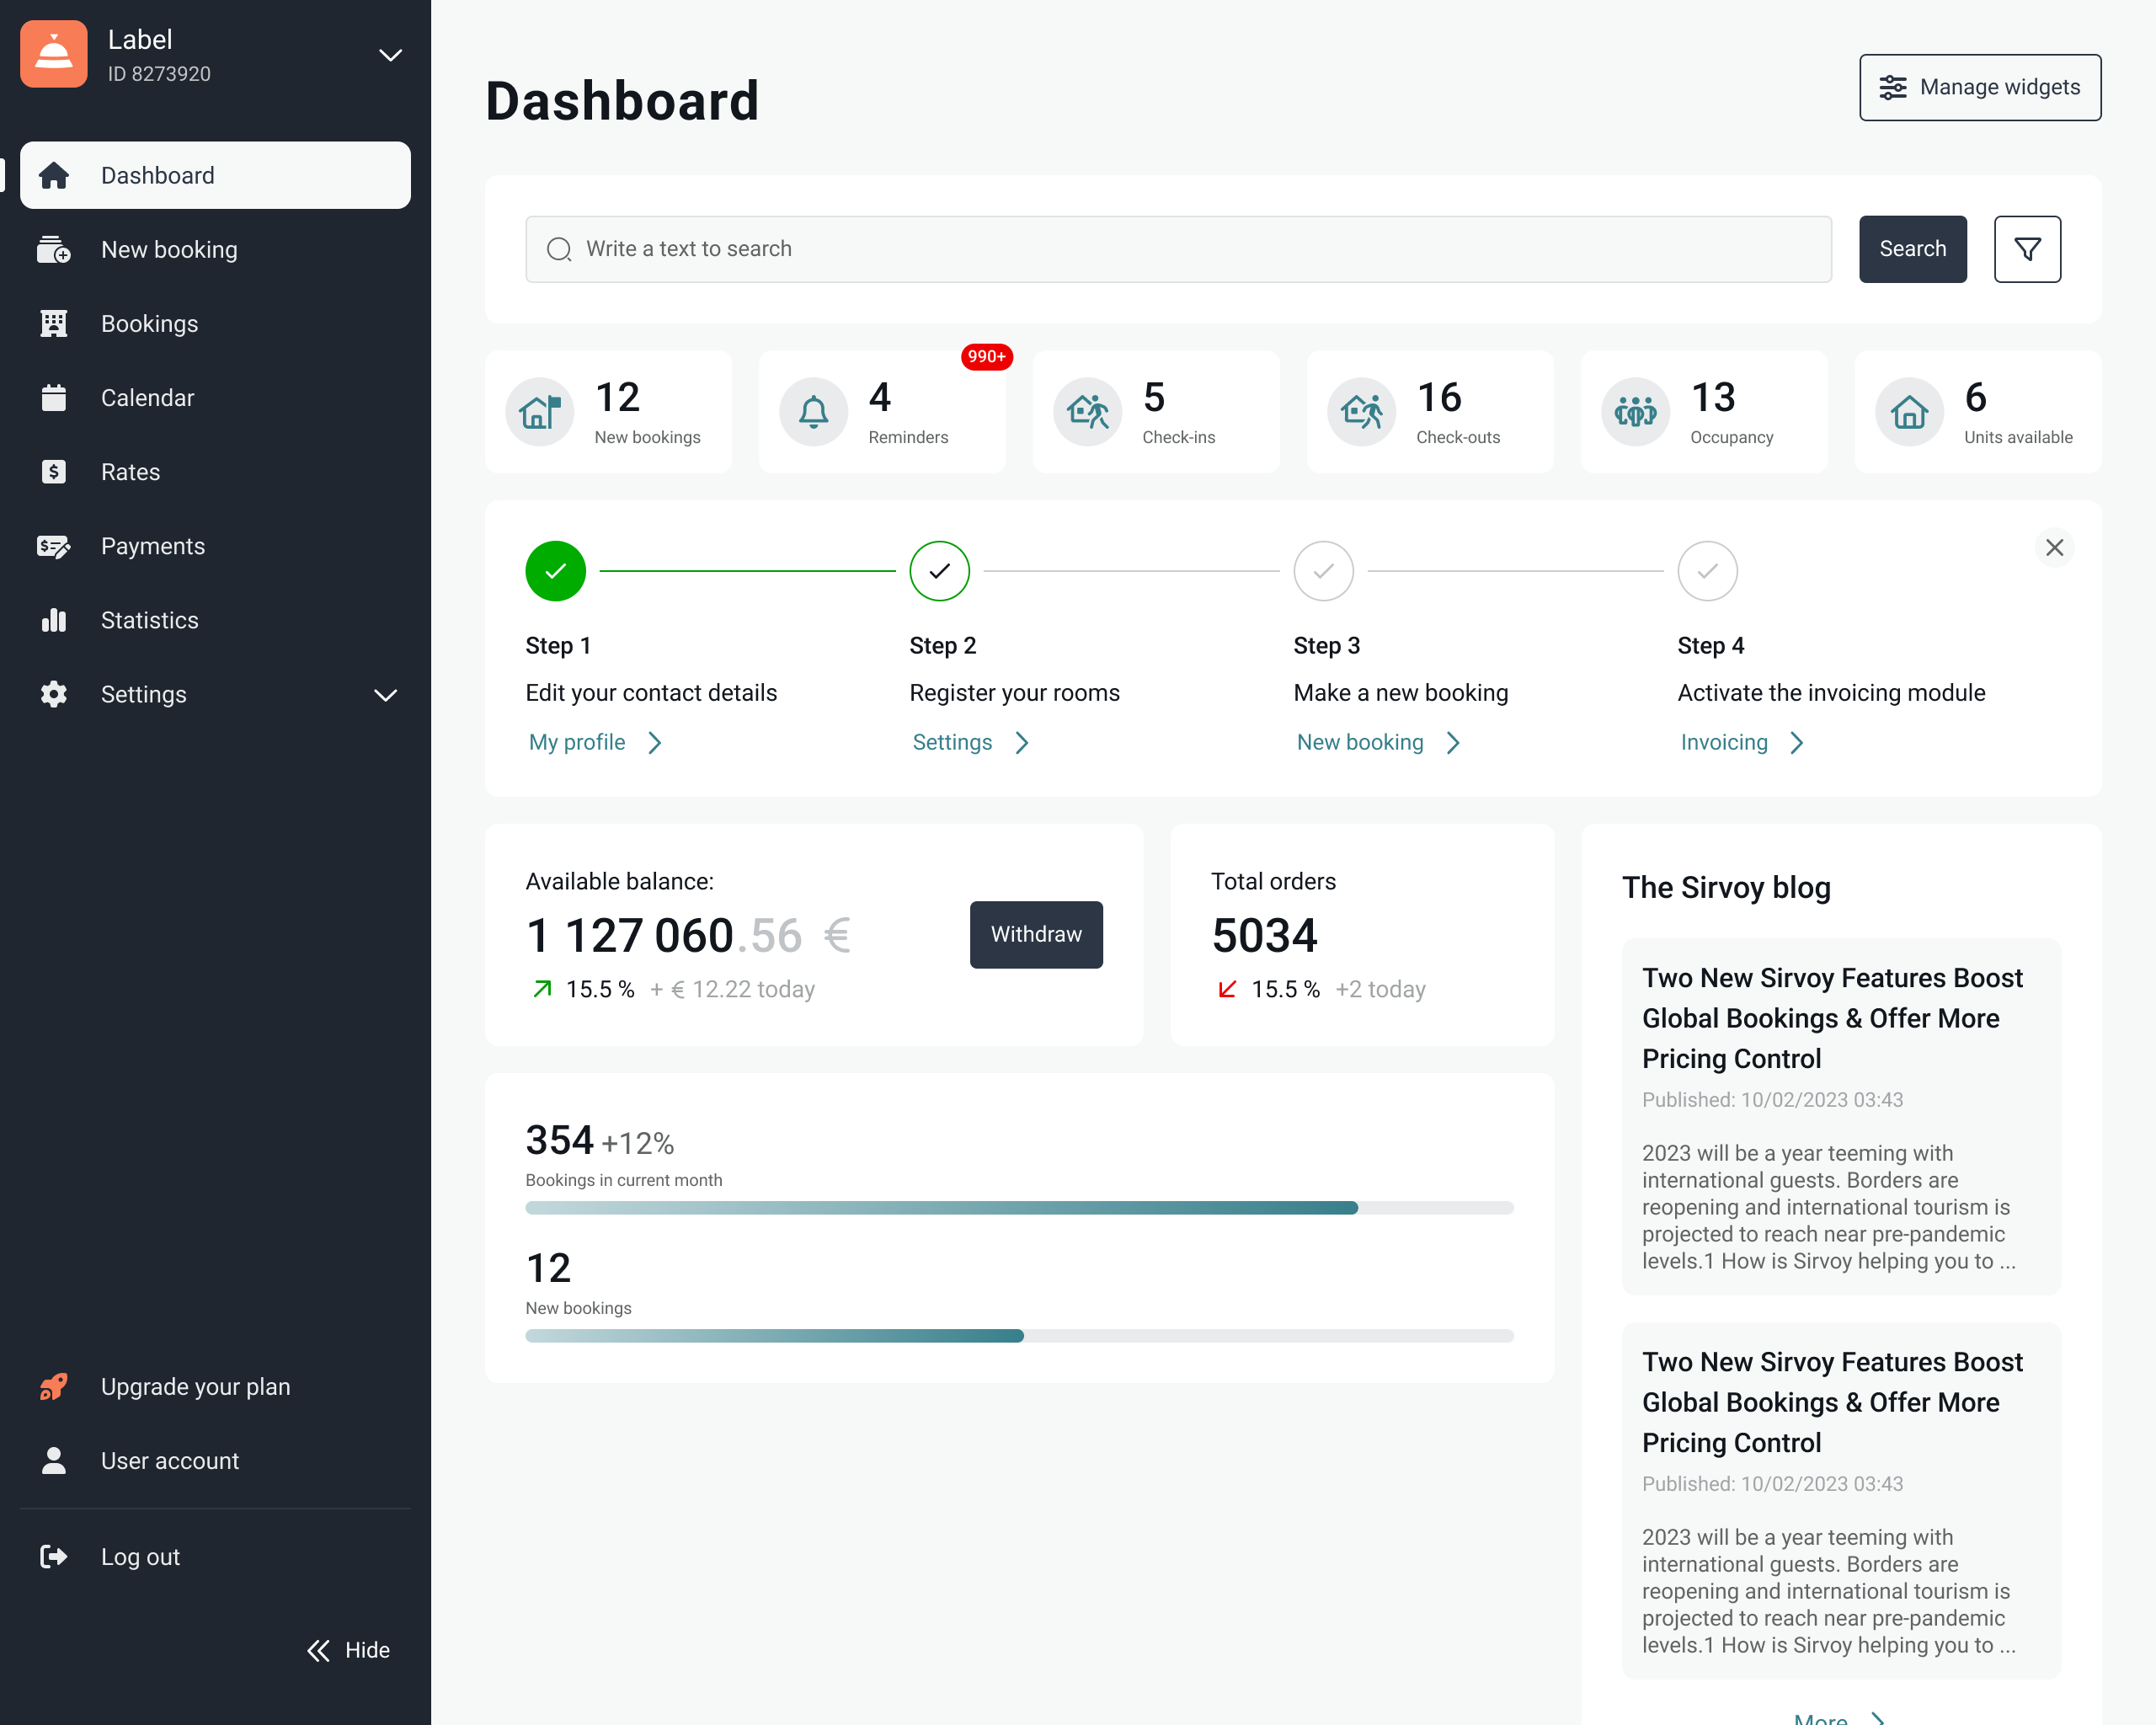This screenshot has height=1725, width=2156.
Task: Click the Step 2 outlined checkmark circle
Action: (x=940, y=571)
